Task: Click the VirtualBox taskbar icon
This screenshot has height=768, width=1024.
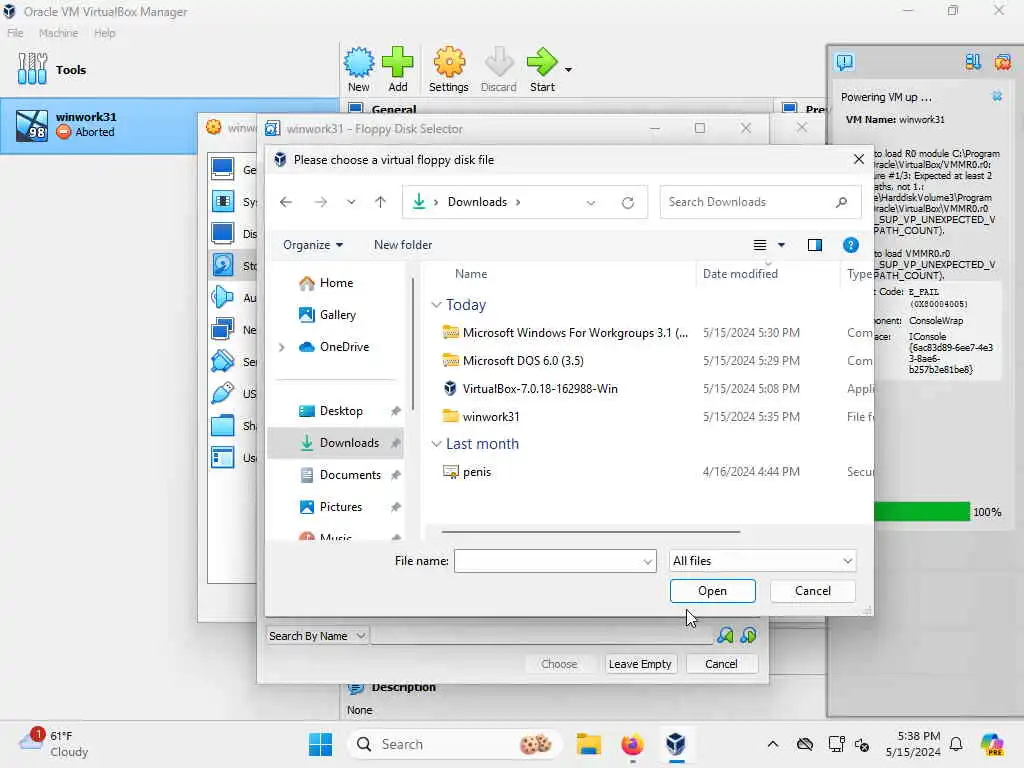Action: (676, 744)
